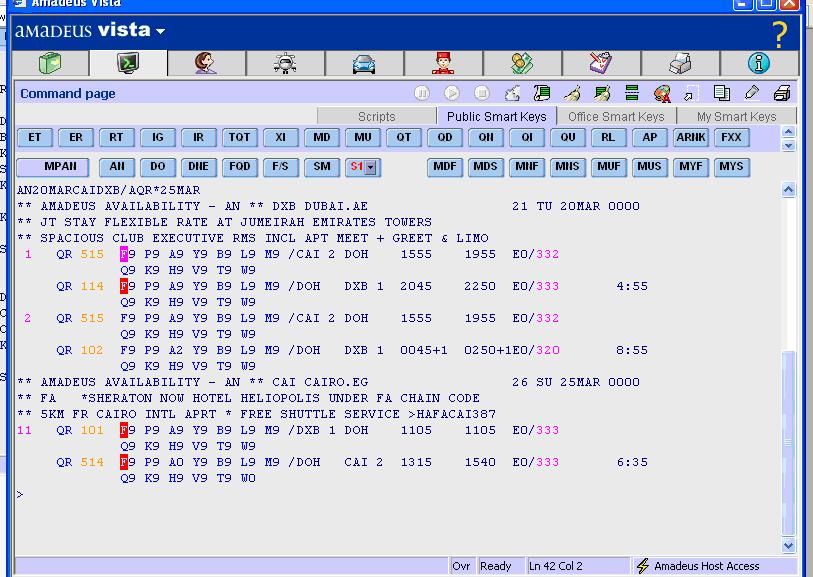Open the suitcase PNR tab icon
The height and width of the screenshot is (577, 813).
tap(50, 63)
